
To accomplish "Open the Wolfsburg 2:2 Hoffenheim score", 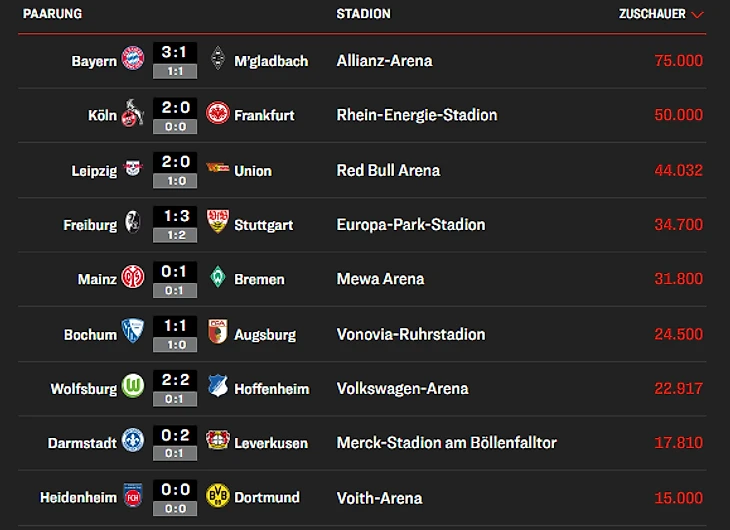I will (x=175, y=382).
